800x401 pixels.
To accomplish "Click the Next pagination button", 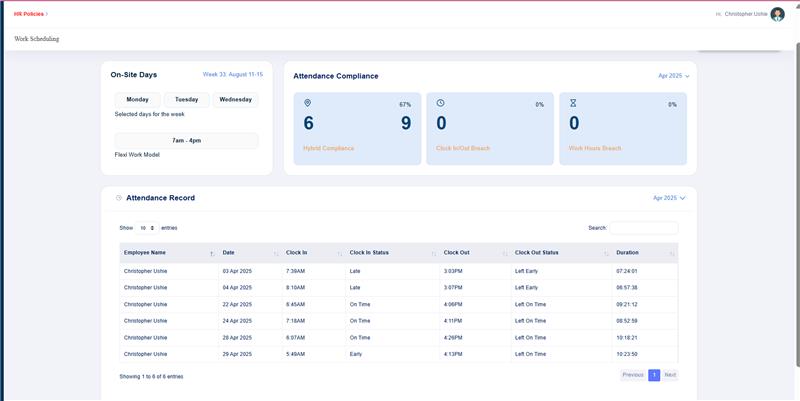I will coord(670,375).
